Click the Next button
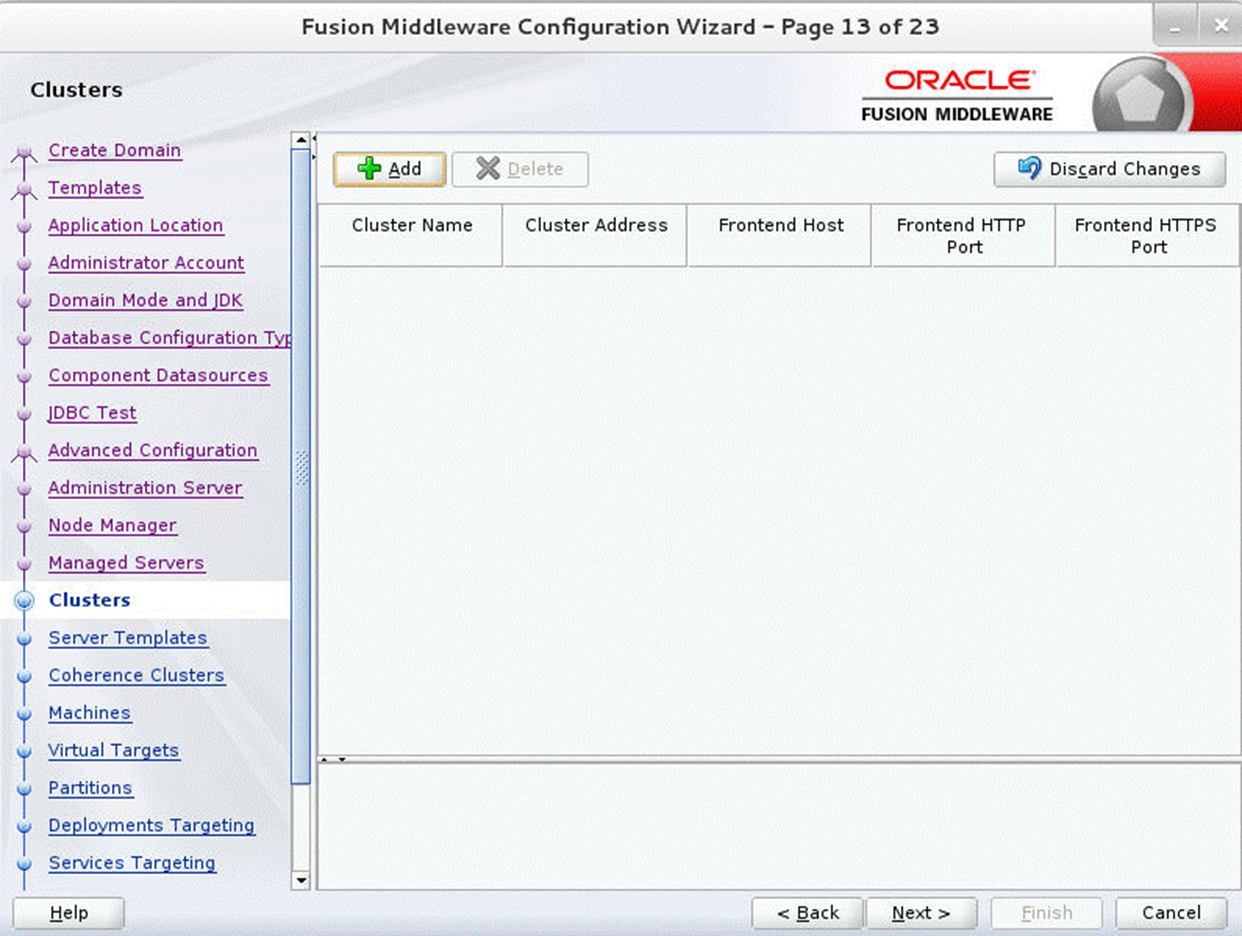 (x=921, y=913)
